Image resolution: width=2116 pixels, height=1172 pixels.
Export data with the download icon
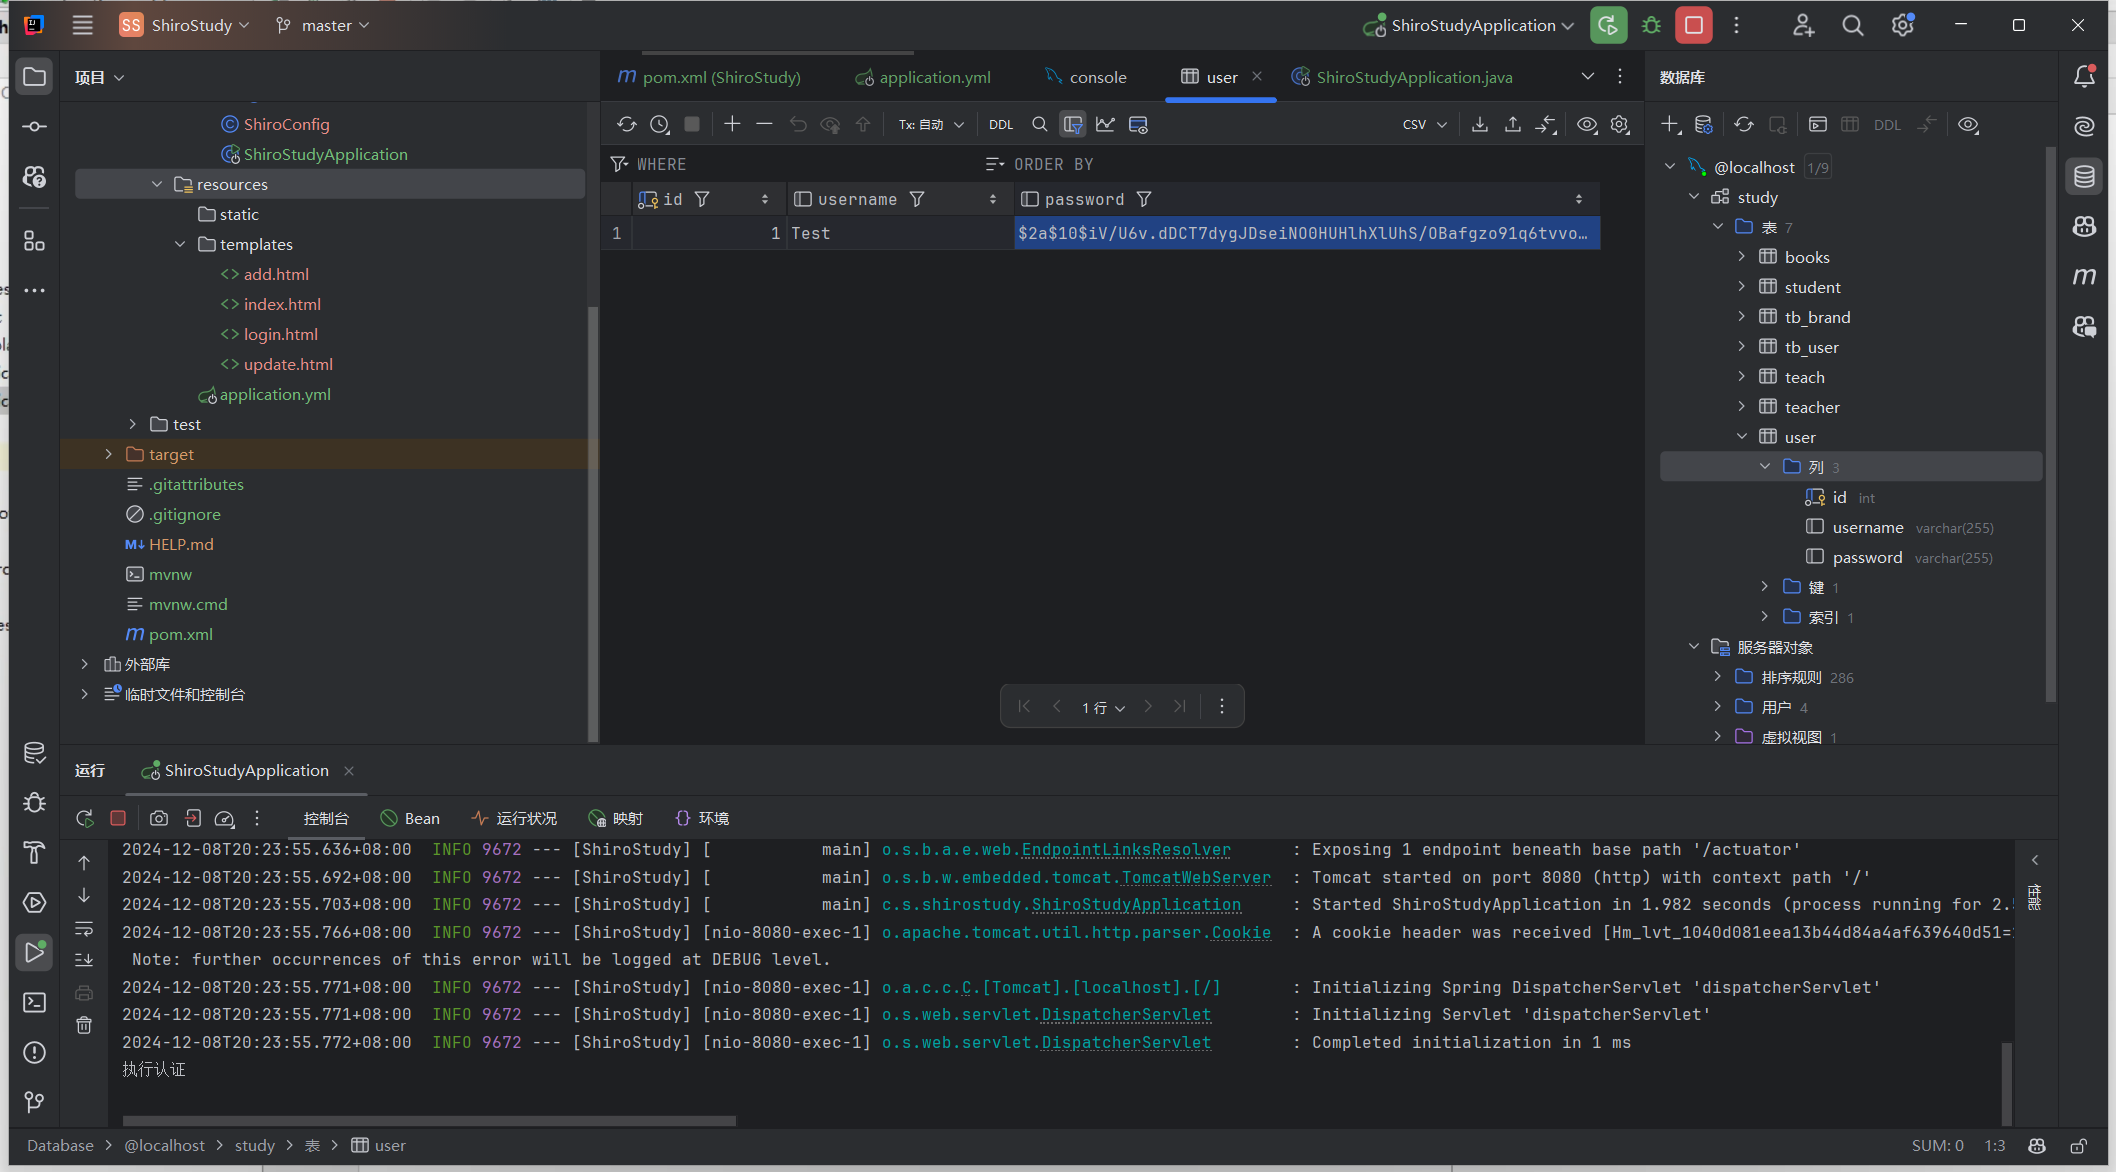[1480, 124]
